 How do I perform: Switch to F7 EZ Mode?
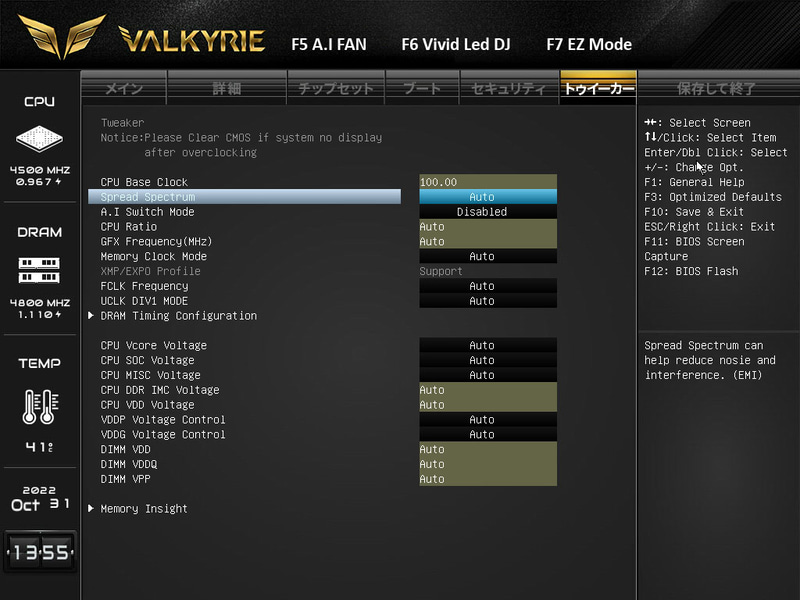click(589, 44)
